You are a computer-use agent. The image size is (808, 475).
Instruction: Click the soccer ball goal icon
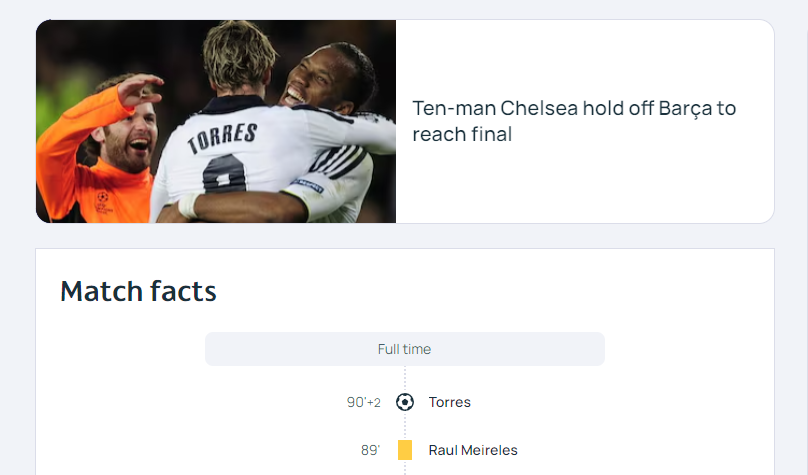(x=405, y=402)
